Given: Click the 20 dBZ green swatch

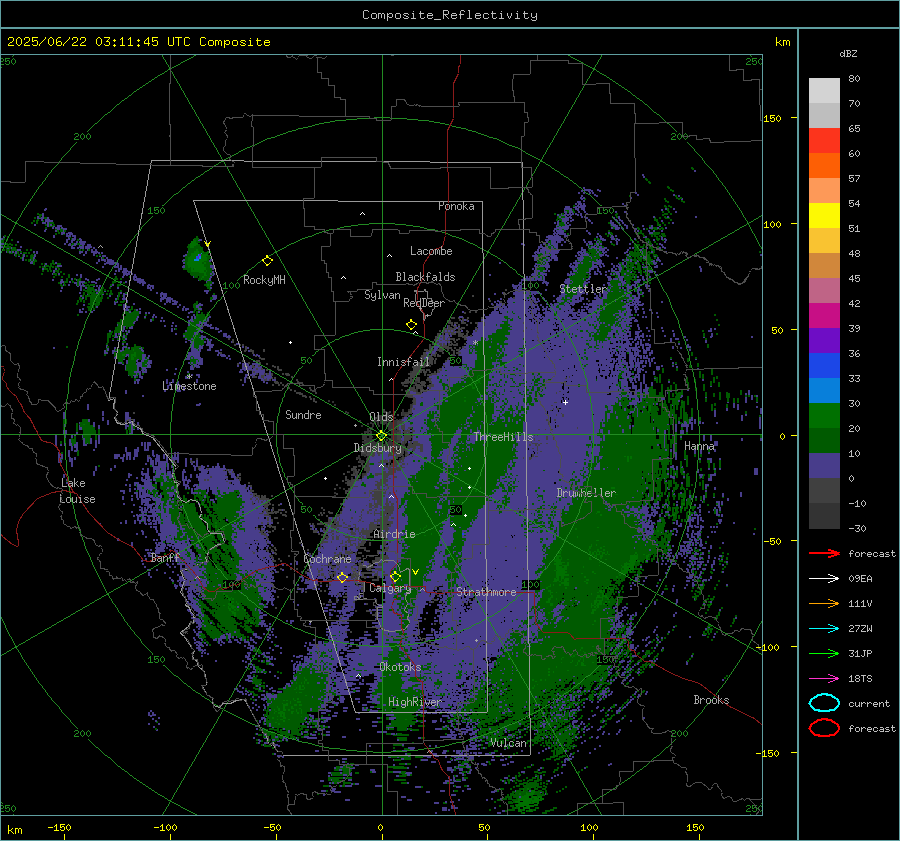Looking at the screenshot, I should [824, 416].
